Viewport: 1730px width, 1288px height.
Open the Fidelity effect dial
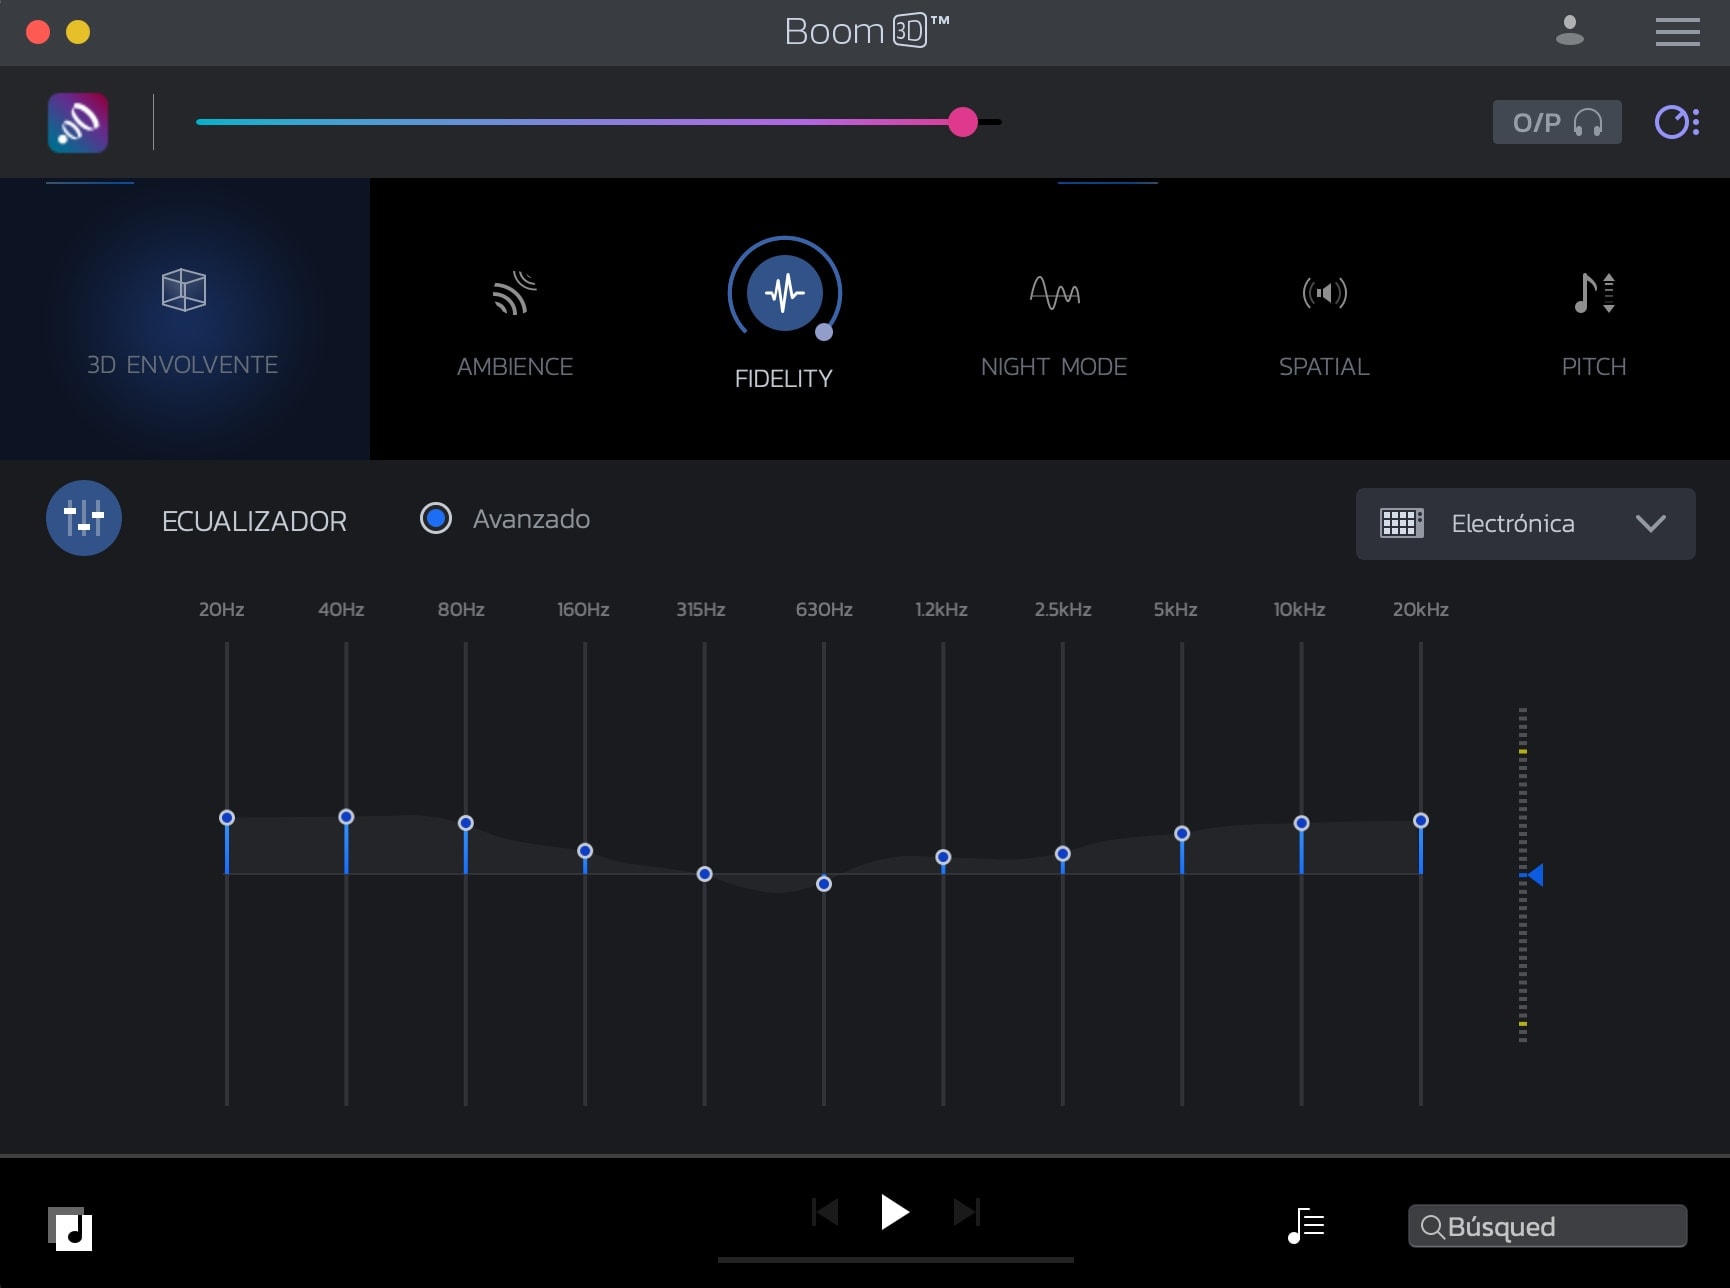point(784,293)
